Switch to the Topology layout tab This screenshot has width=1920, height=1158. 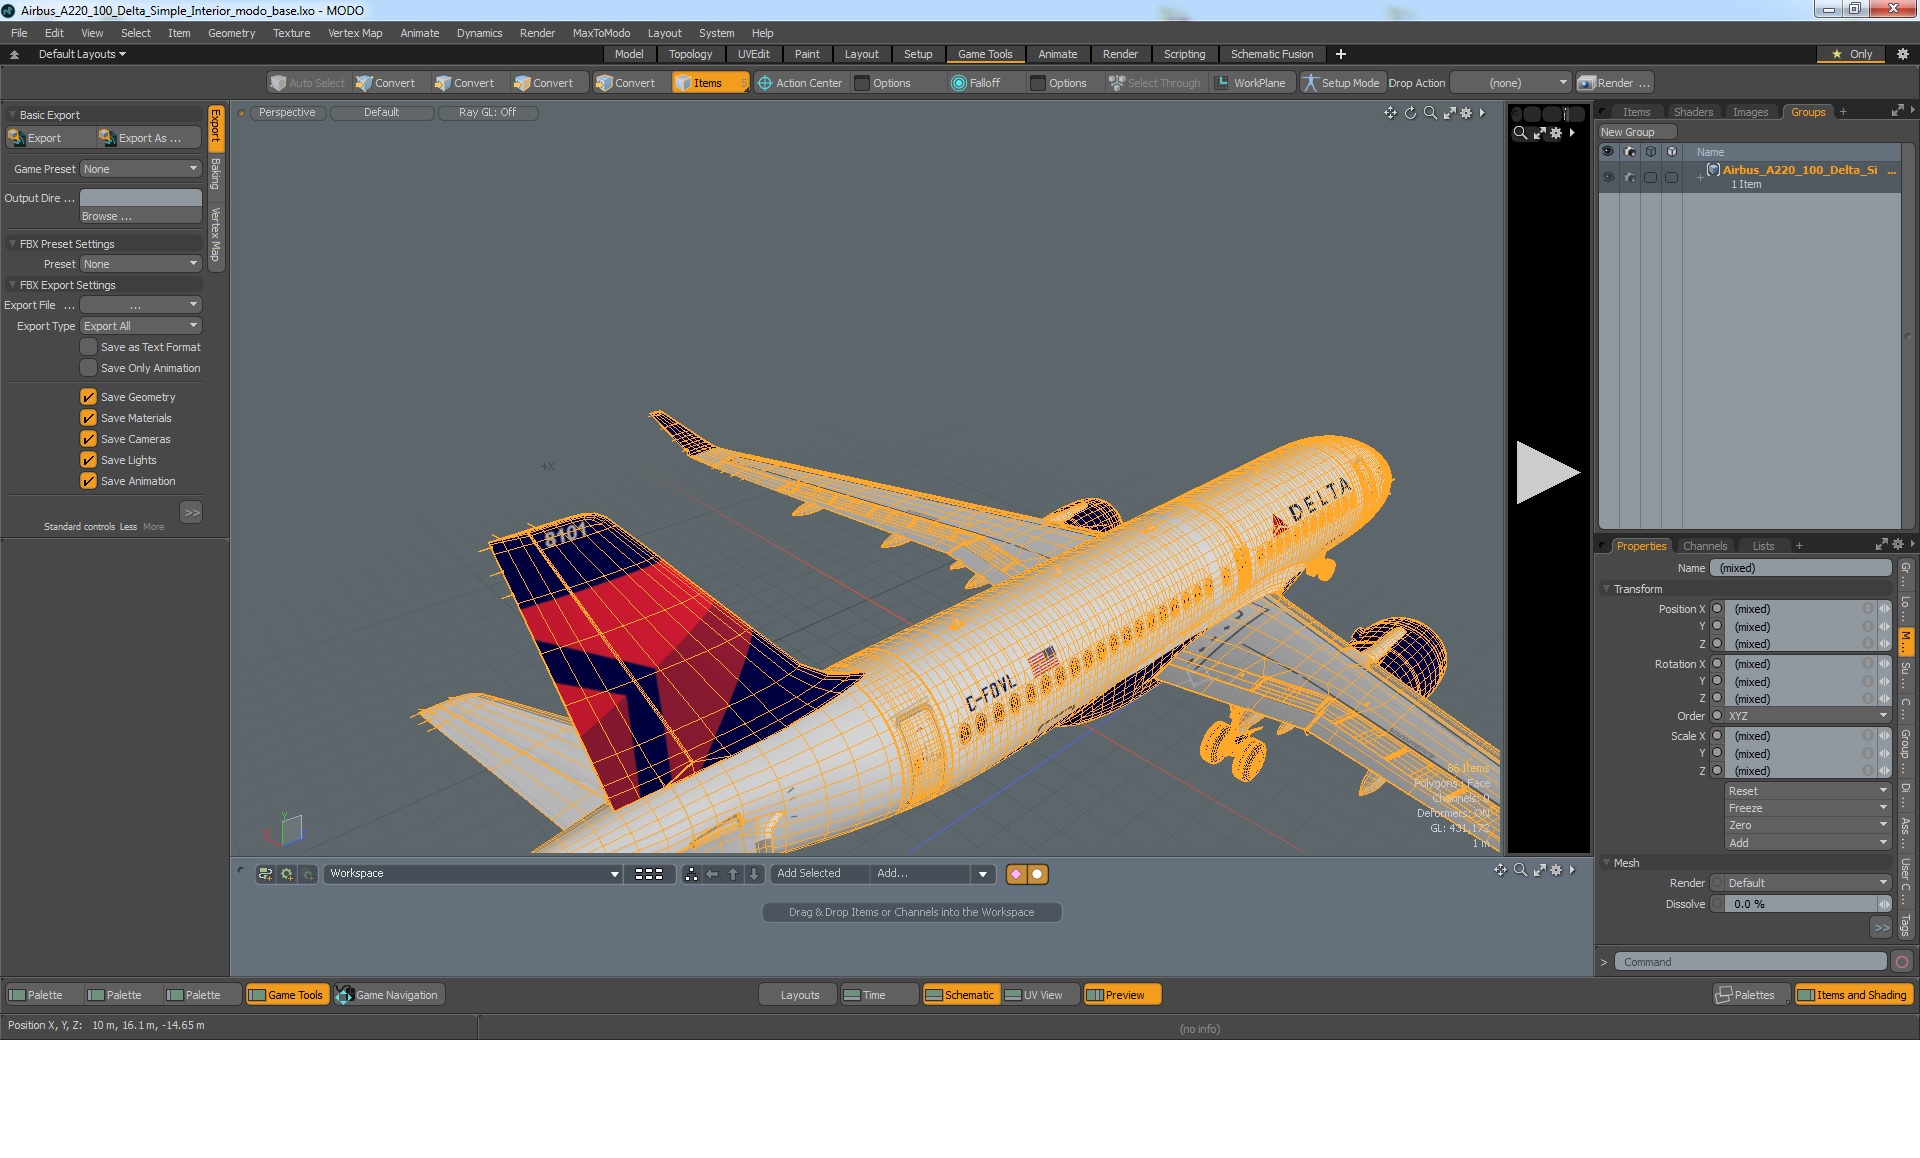pyautogui.click(x=690, y=54)
